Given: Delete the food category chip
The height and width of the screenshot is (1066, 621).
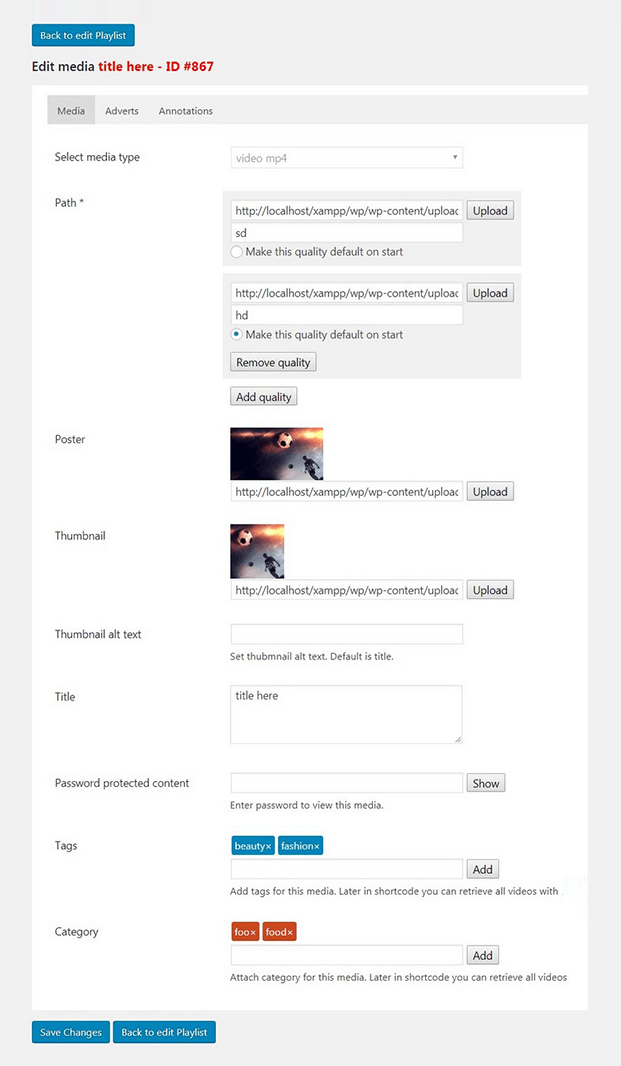Looking at the screenshot, I should (288, 932).
